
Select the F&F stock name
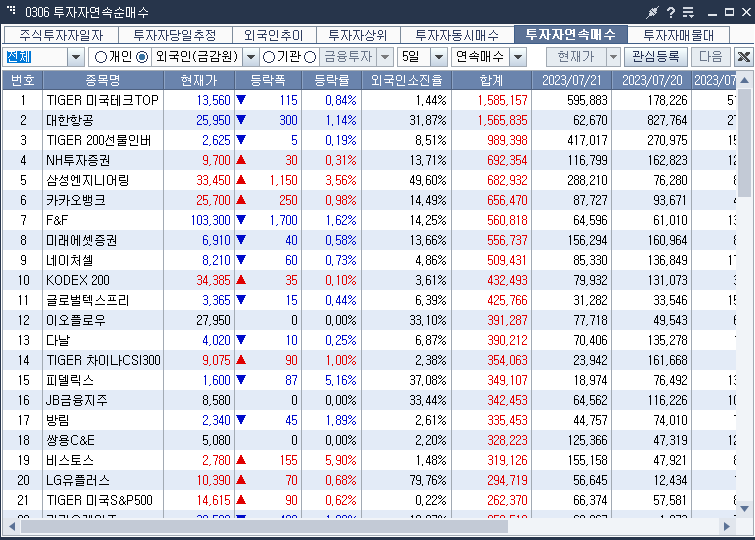coord(57,220)
